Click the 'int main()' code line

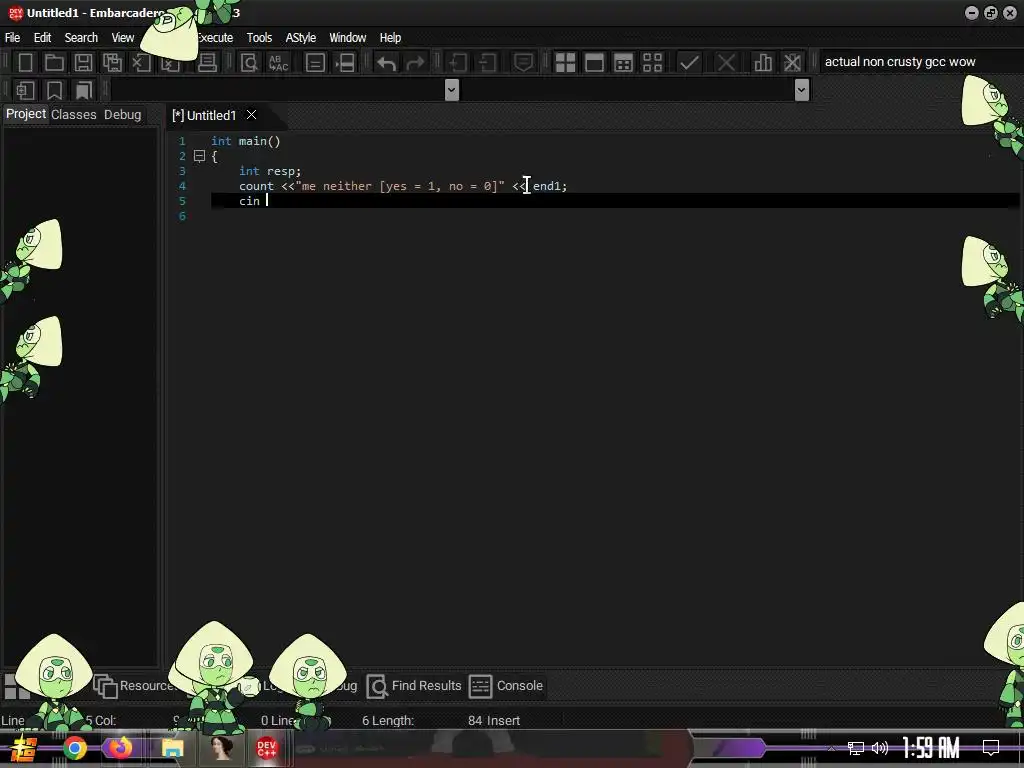(x=246, y=141)
